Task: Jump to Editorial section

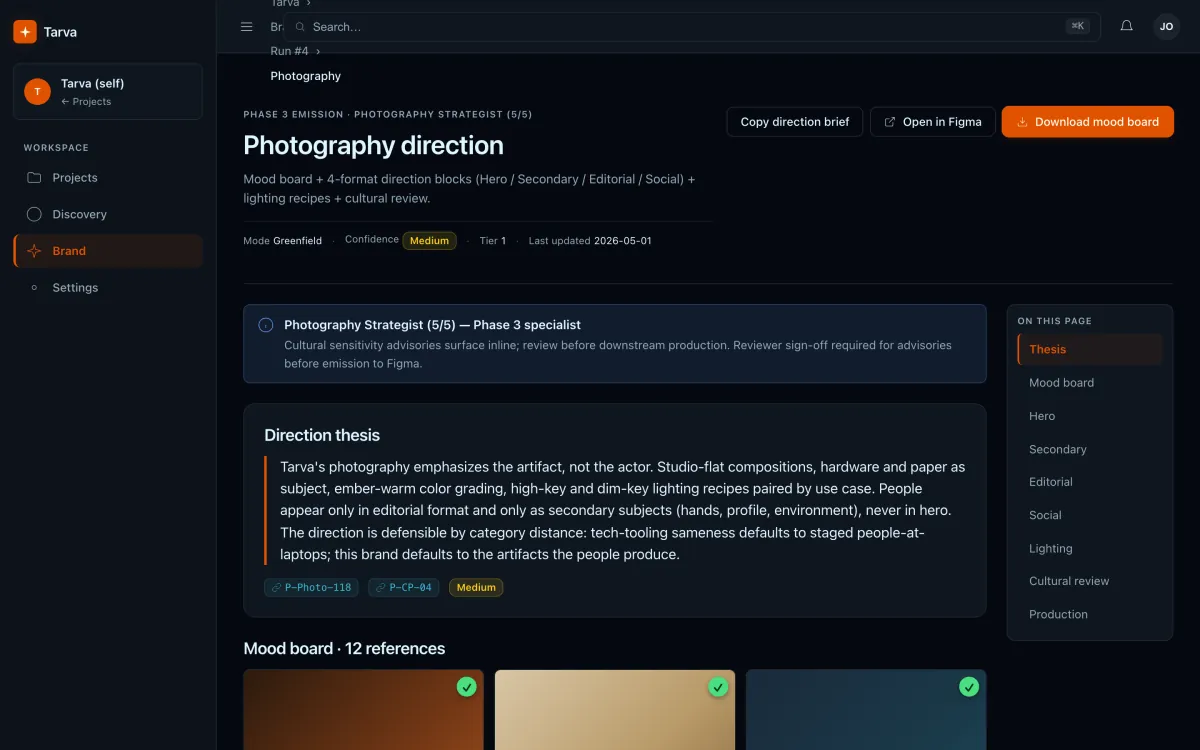Action: (x=1090, y=482)
